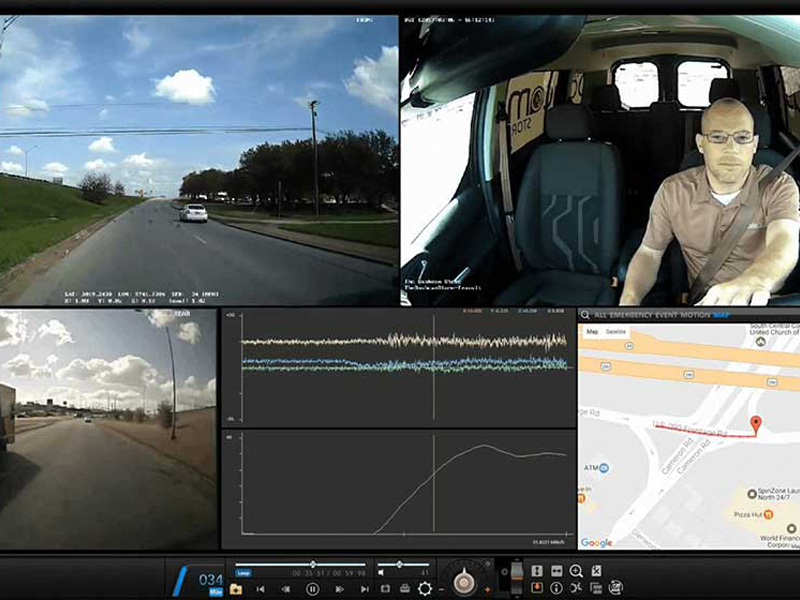Select the MOTION filter tab
This screenshot has height=600, width=800.
697,314
